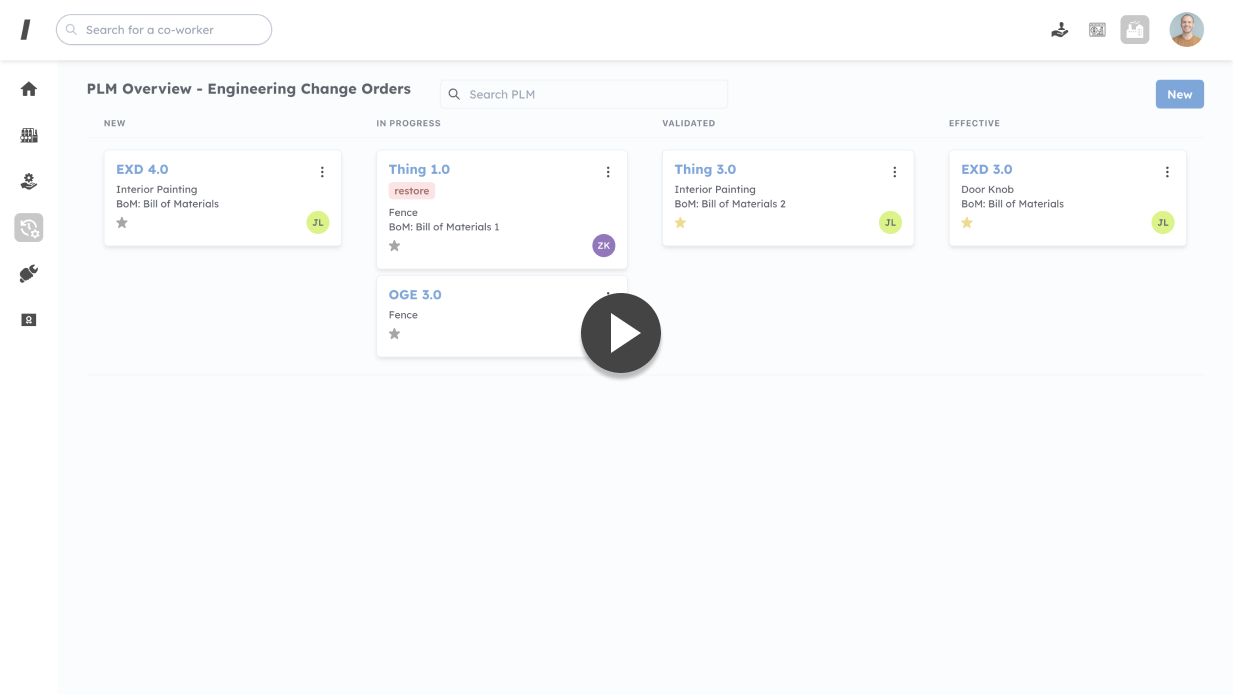Image resolution: width=1233 pixels, height=695 pixels.
Task: Click the large video play button
Action: point(621,333)
